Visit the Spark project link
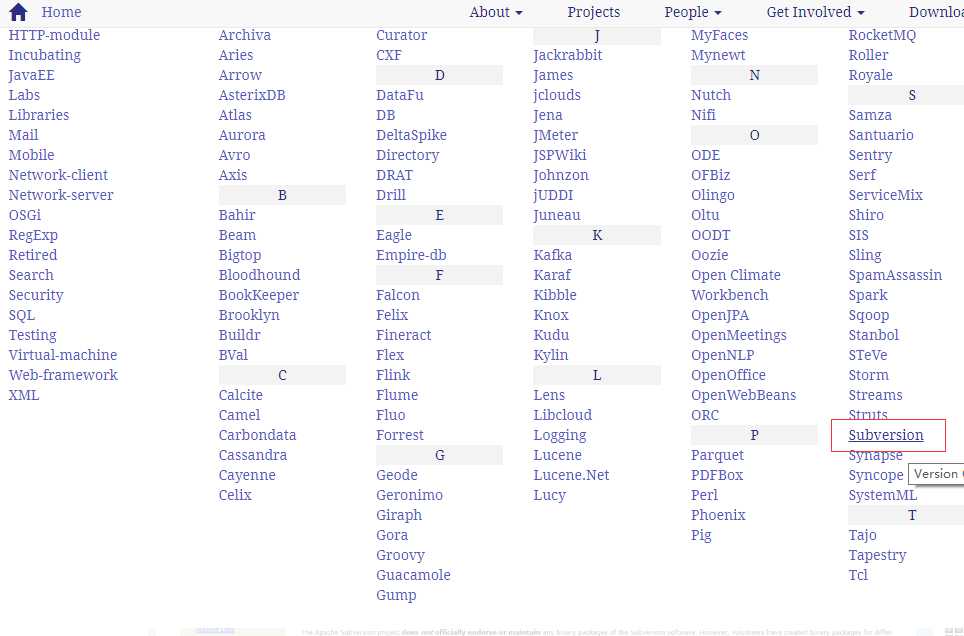Viewport: 964px width, 636px height. coord(867,295)
